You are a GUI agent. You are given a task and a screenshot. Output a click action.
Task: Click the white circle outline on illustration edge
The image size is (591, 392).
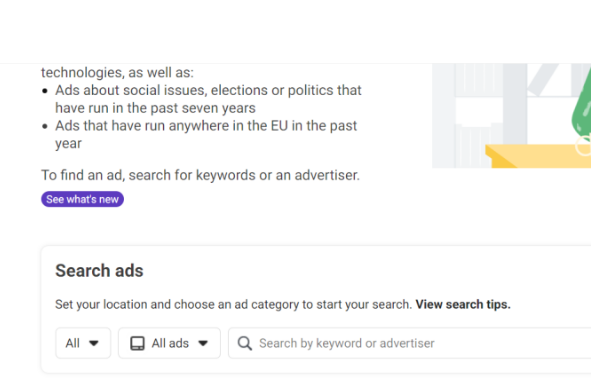pyautogui.click(x=583, y=146)
